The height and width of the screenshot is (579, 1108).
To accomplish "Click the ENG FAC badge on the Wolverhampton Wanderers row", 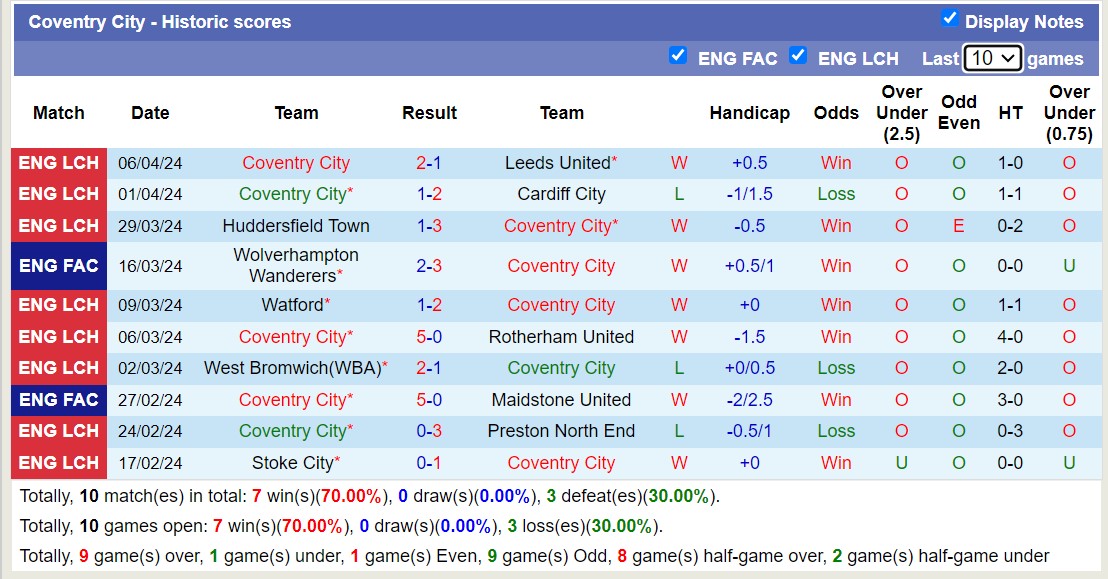I will coord(58,266).
